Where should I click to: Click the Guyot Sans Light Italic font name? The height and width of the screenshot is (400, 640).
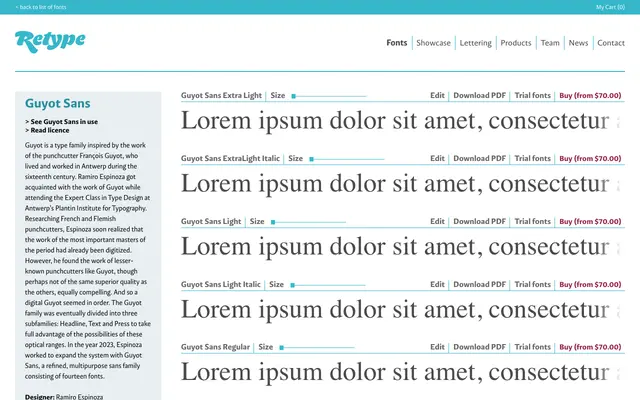[221, 284]
